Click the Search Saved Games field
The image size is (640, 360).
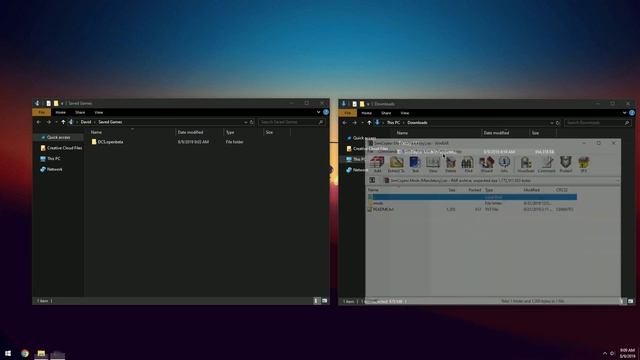[291, 122]
